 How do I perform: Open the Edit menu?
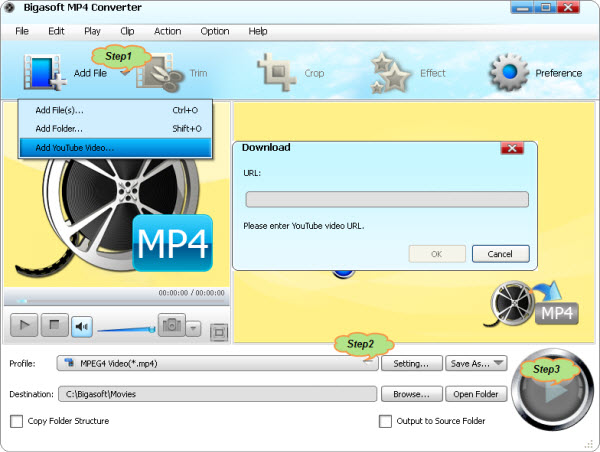pos(56,31)
